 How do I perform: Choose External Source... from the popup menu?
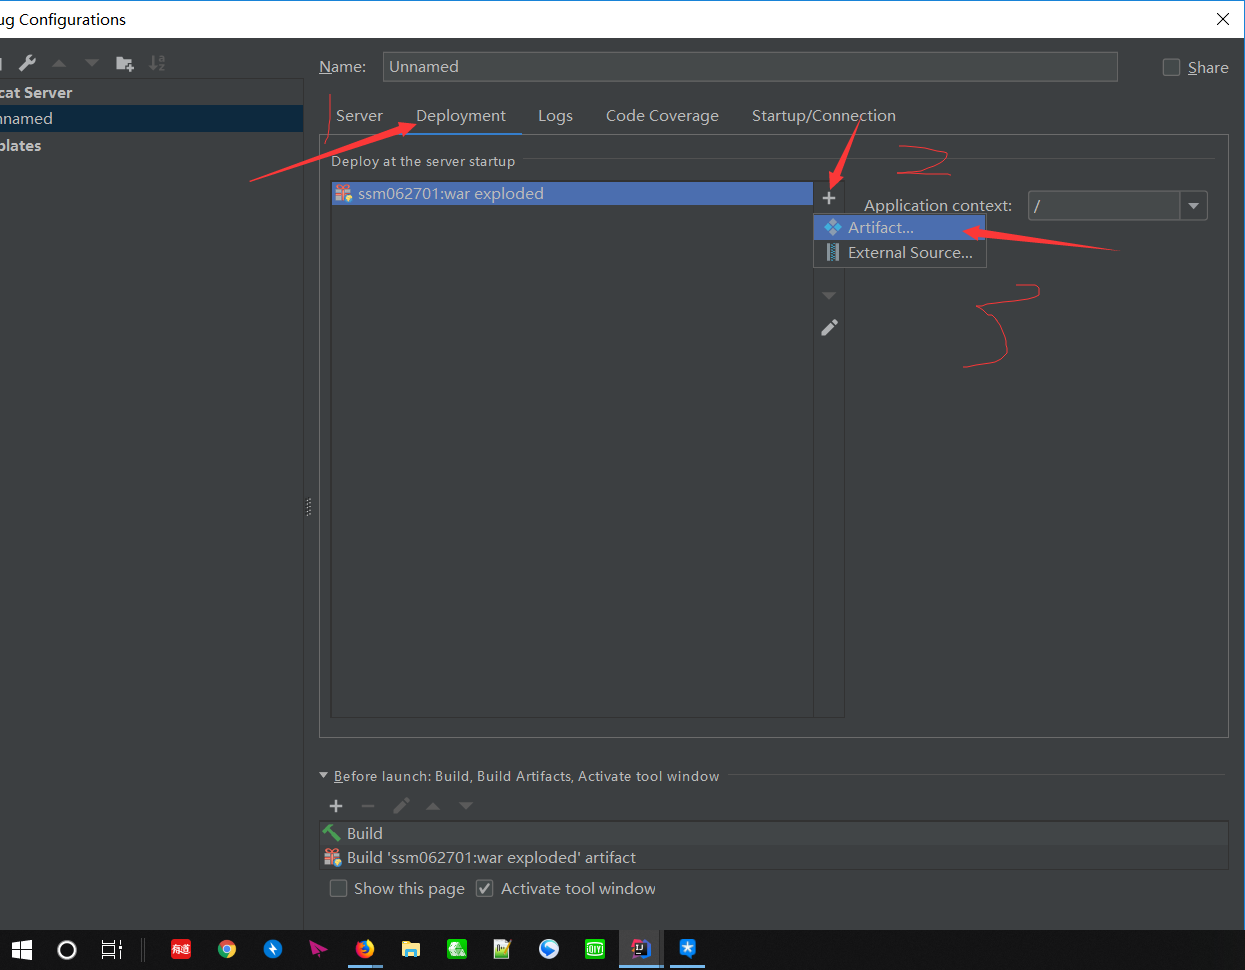(900, 253)
